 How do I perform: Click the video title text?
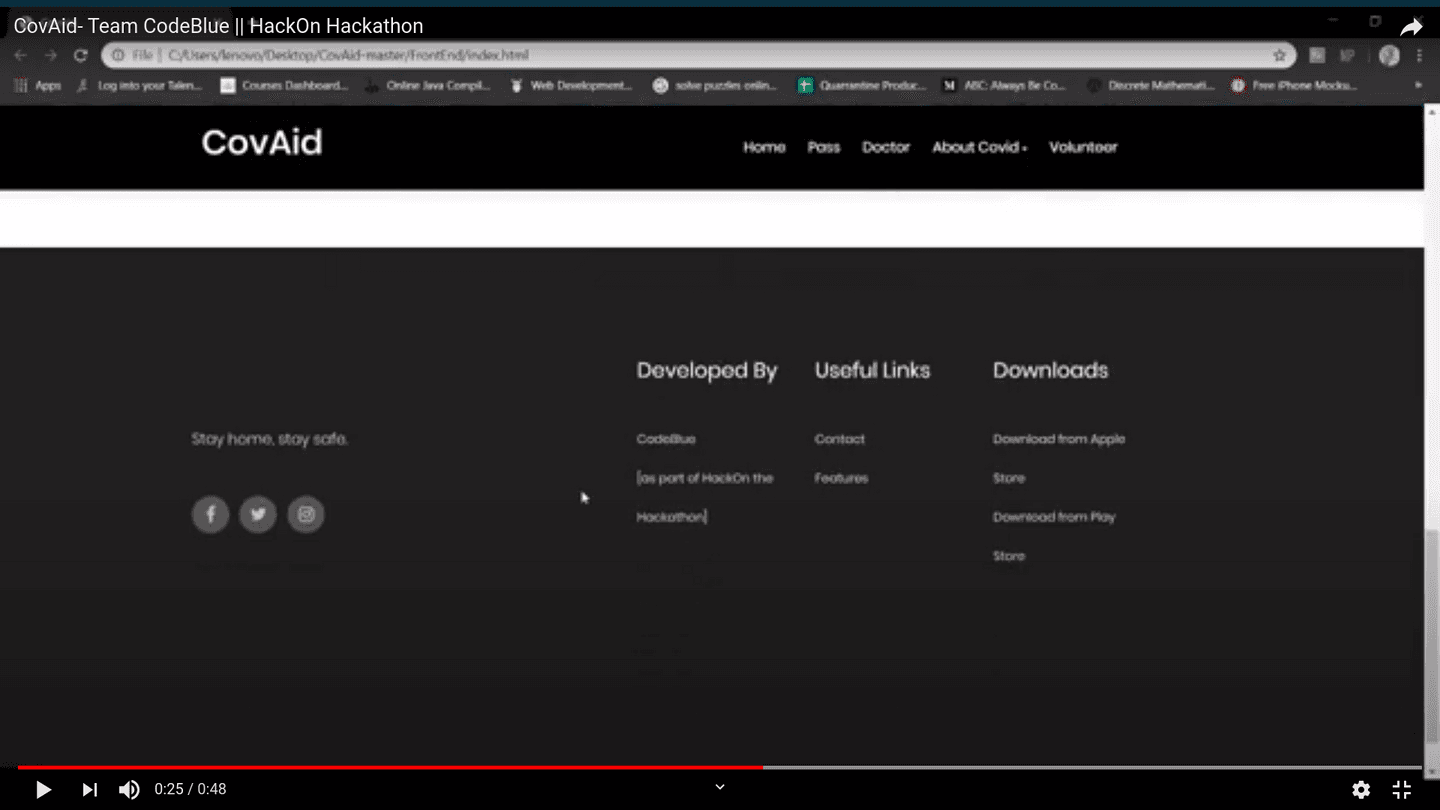pos(219,26)
